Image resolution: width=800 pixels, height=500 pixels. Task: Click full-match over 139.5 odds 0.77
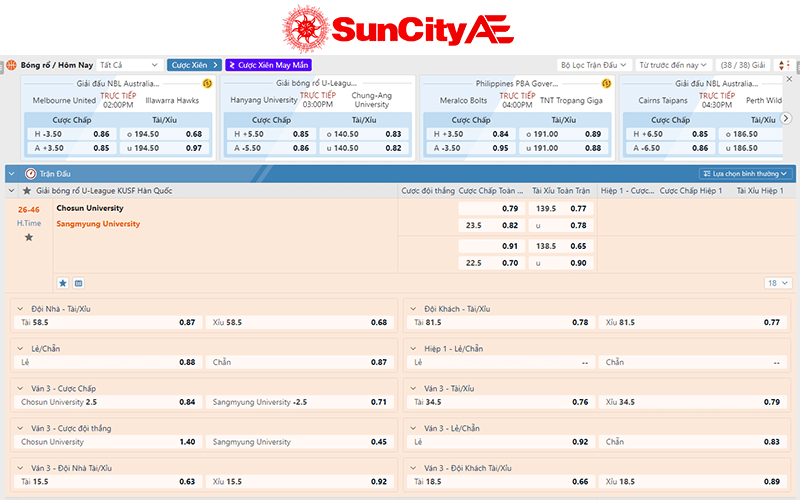[561, 209]
